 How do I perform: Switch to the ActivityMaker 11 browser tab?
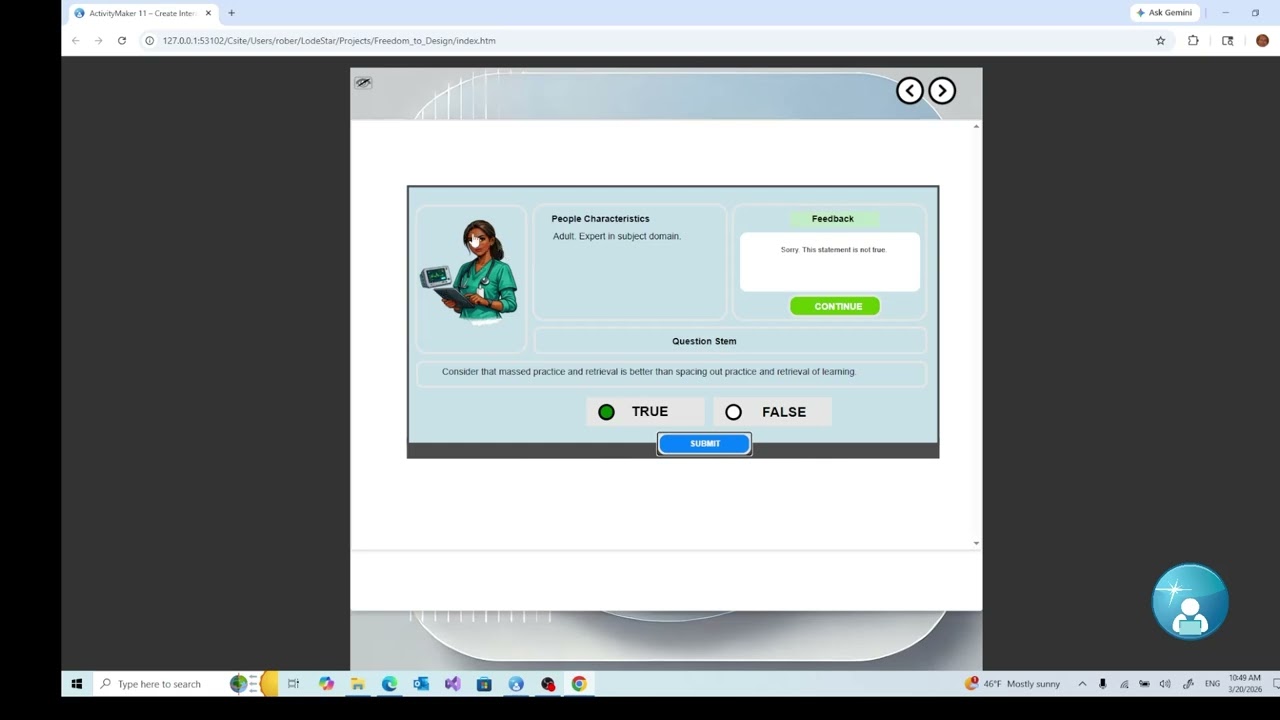pyautogui.click(x=142, y=13)
